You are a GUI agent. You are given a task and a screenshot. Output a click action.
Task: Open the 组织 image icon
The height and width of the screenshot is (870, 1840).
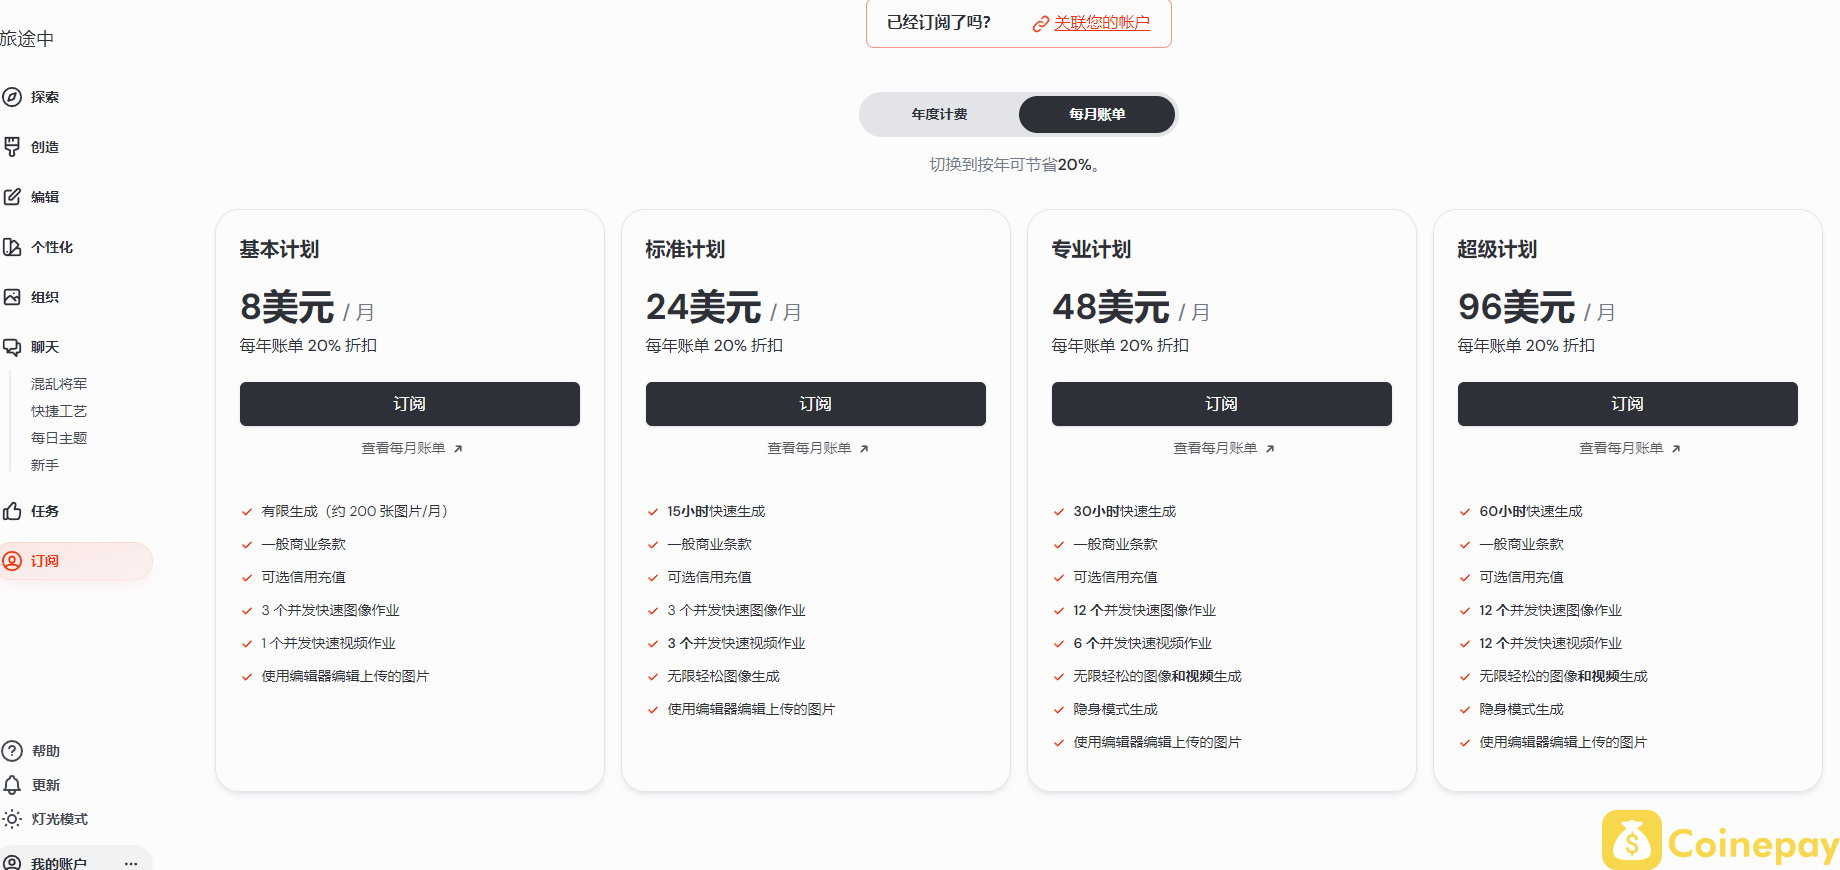[x=12, y=297]
